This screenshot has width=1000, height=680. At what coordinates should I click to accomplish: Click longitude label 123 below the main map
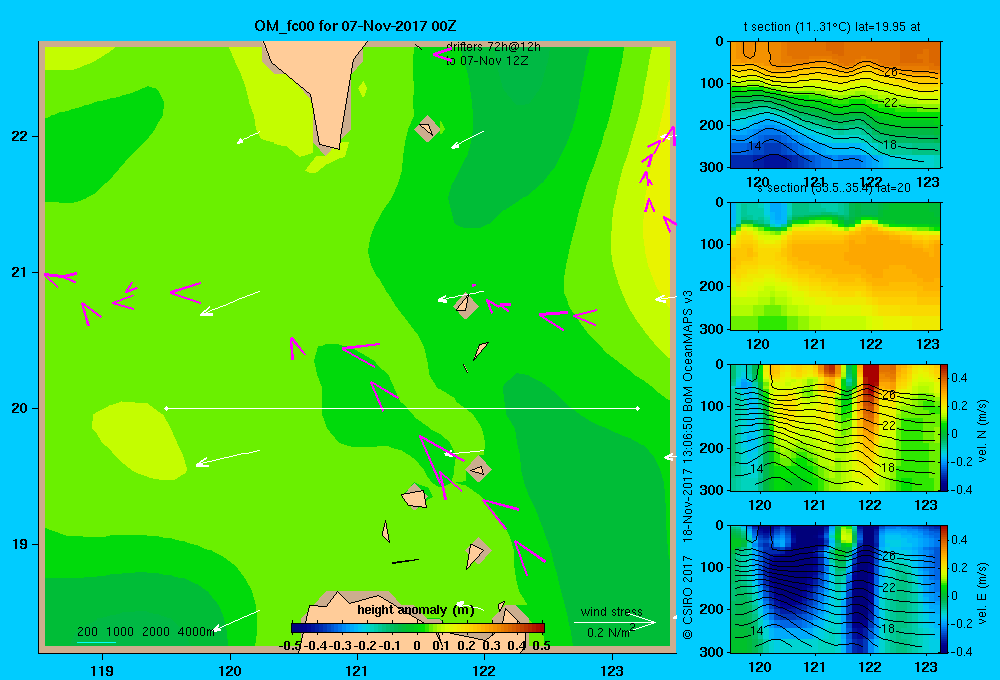tap(612, 670)
